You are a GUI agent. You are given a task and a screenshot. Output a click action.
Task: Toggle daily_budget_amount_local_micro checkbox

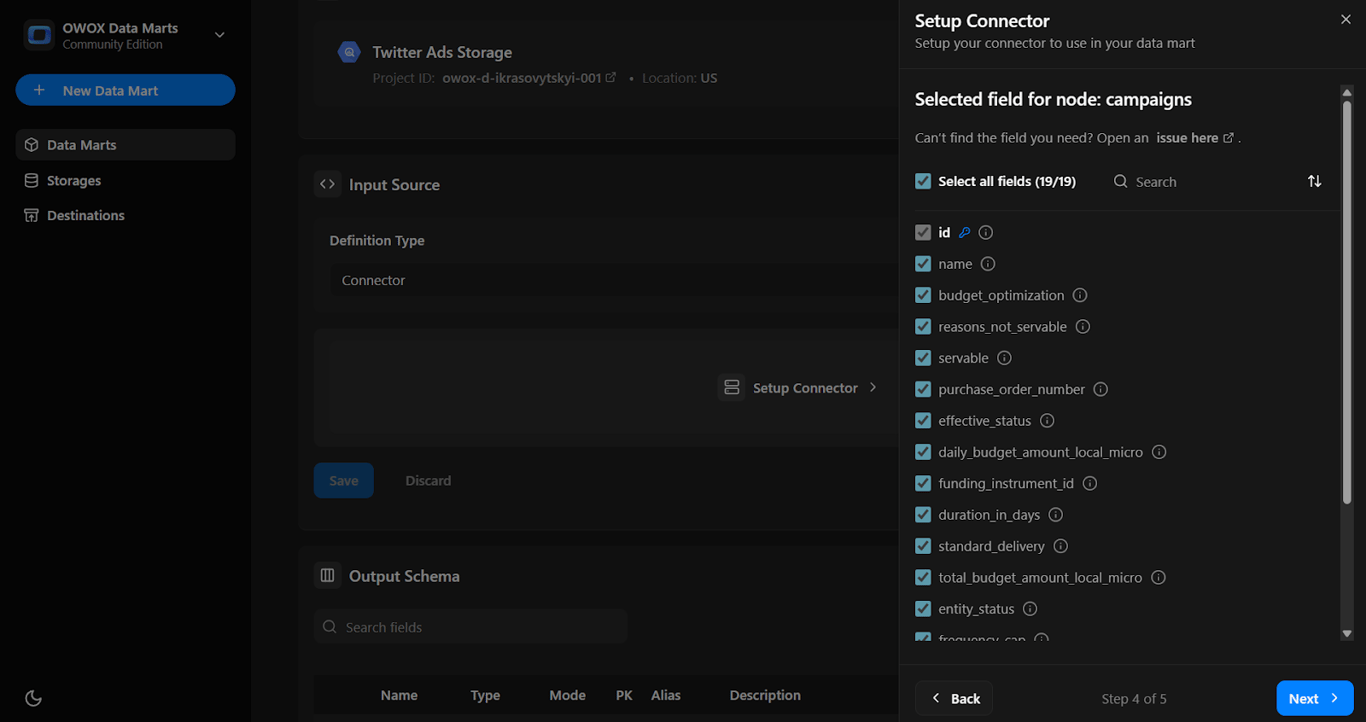(x=923, y=452)
